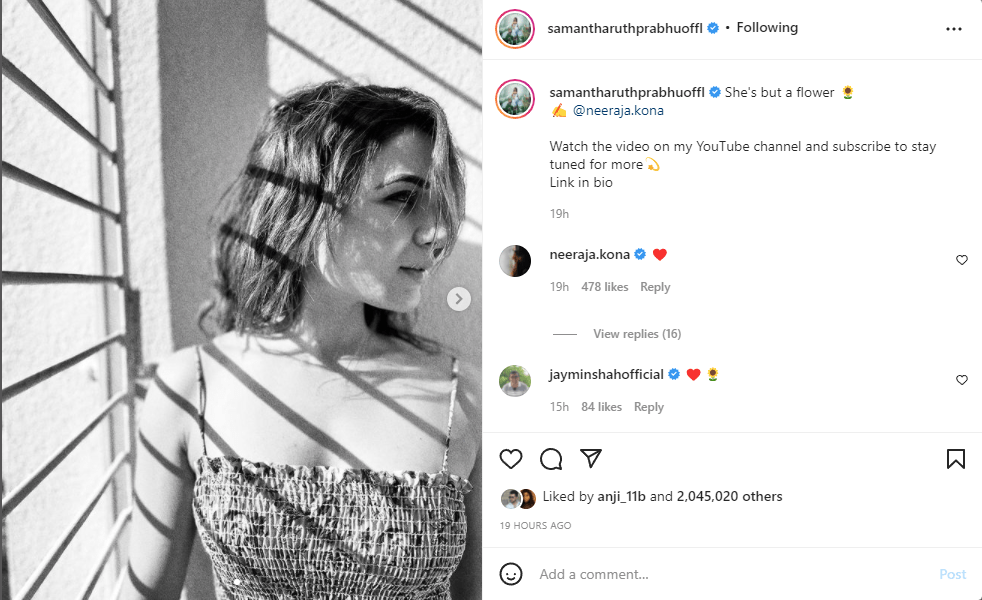Open the three-dot more options menu
The image size is (982, 600).
coord(953,29)
